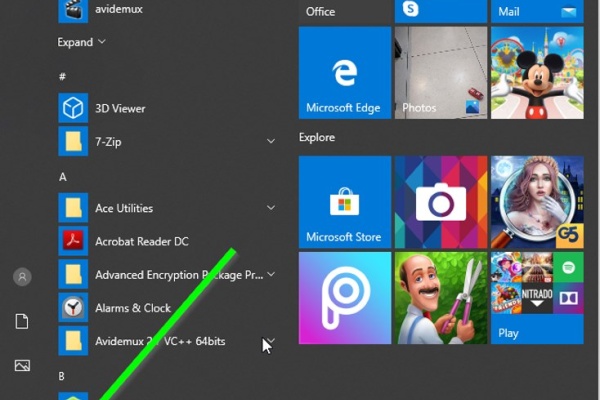Expand the Ace Utilities folder chevron

pyautogui.click(x=271, y=208)
